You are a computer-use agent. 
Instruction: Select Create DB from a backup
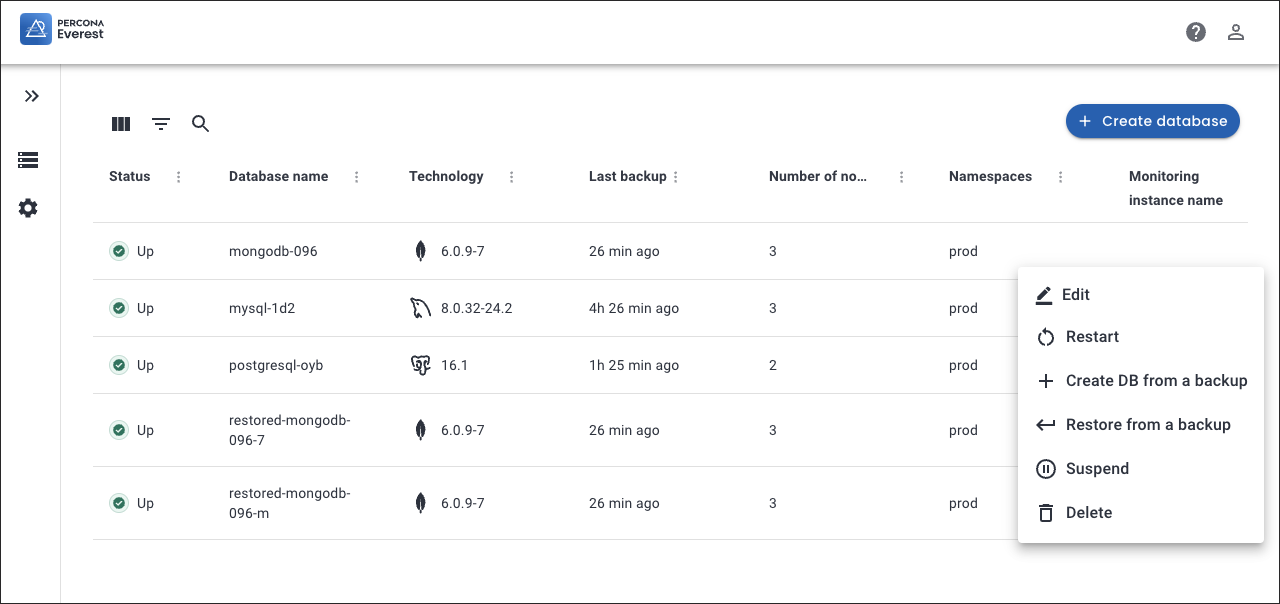1156,381
